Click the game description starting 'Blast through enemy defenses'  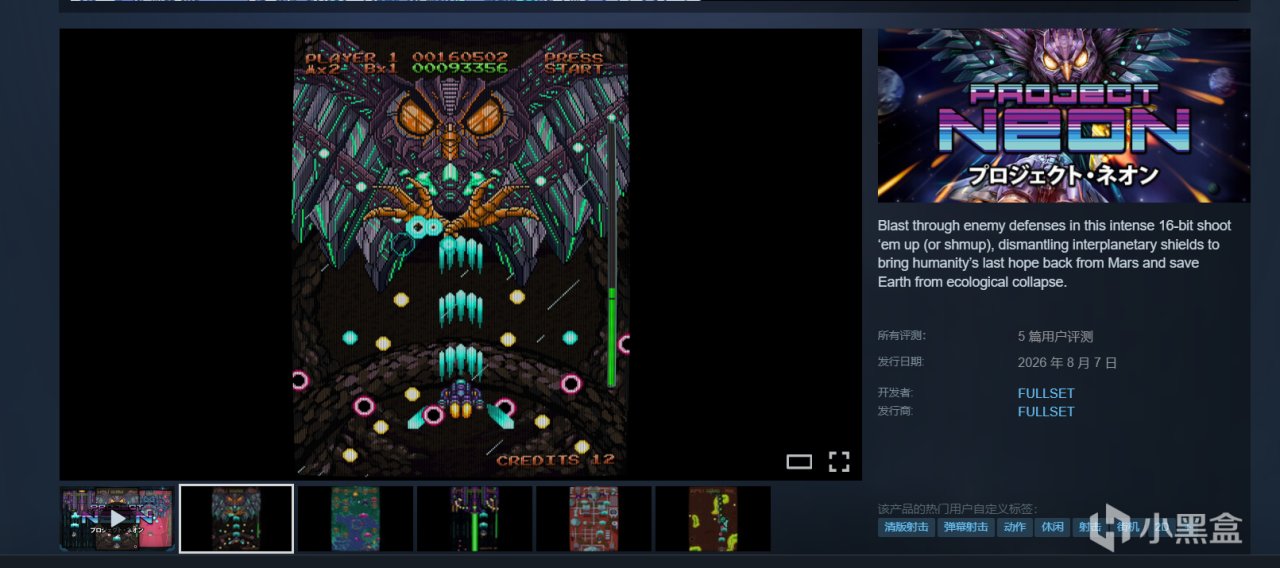click(1055, 254)
